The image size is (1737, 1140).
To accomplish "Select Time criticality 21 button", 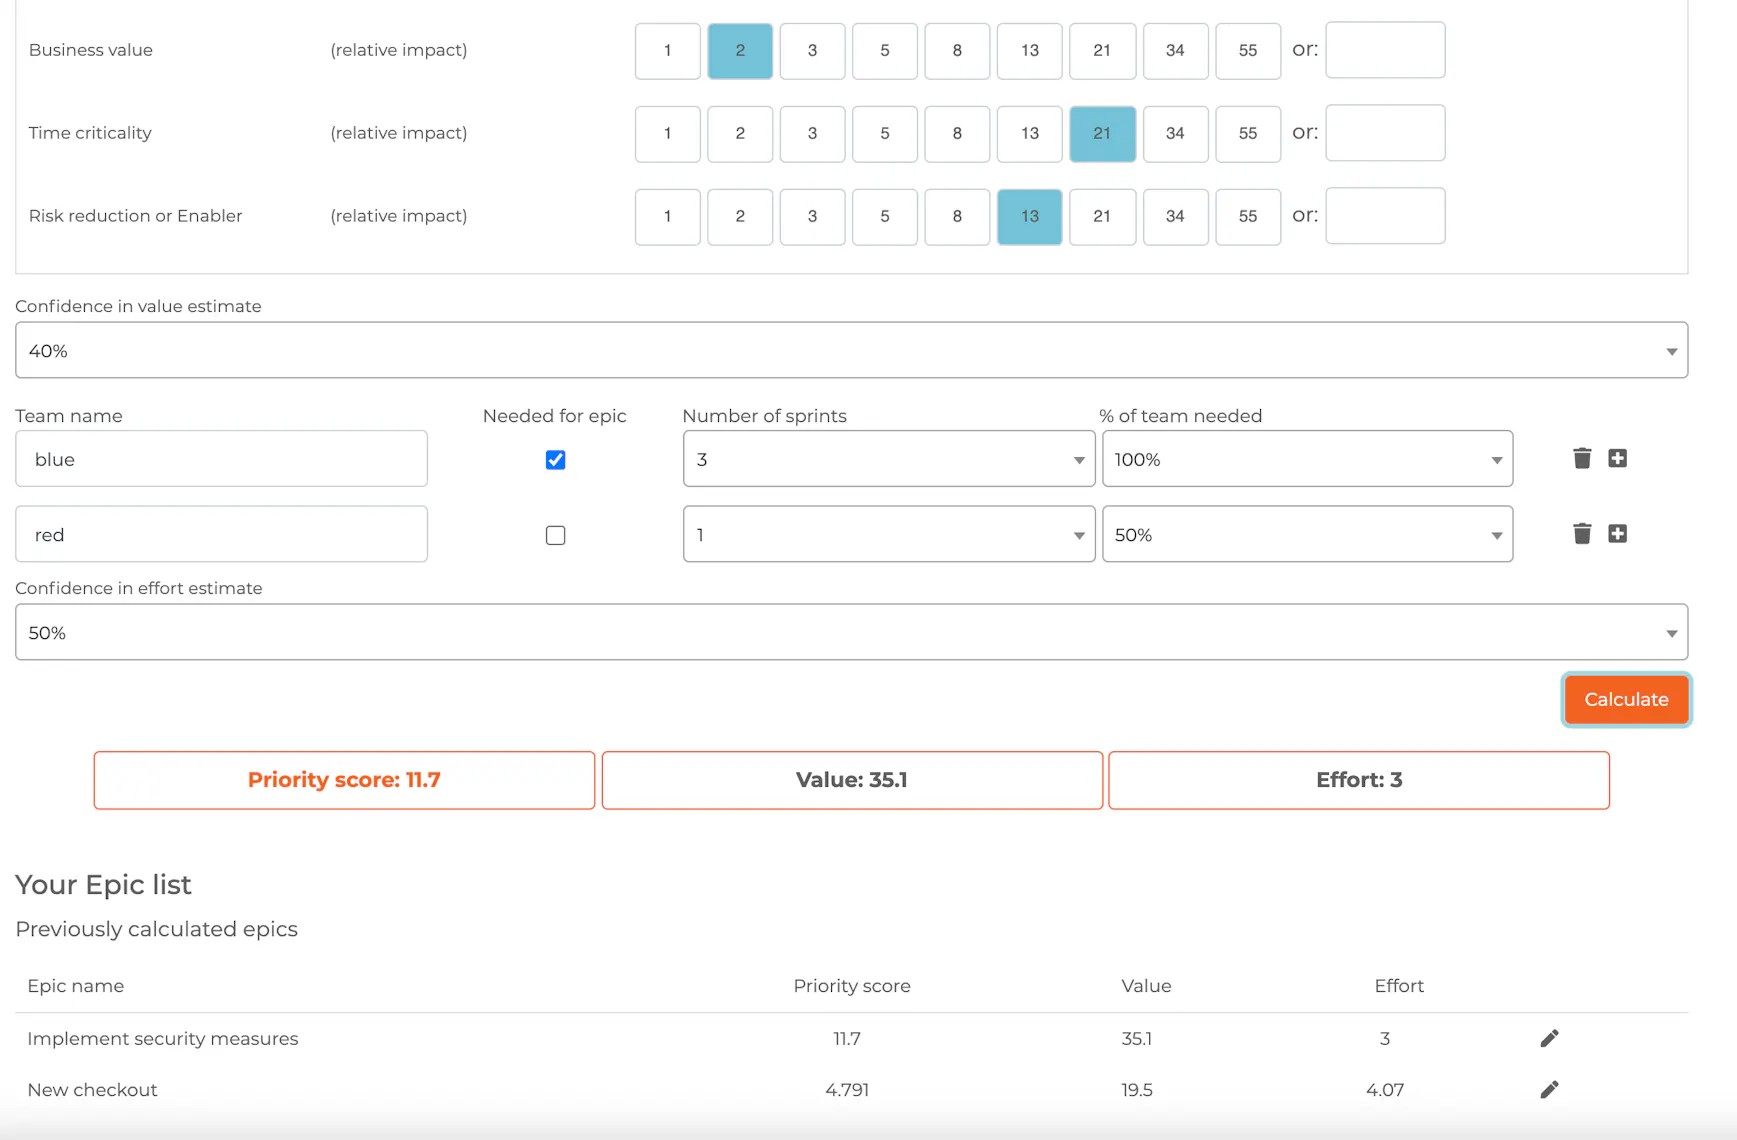I will (x=1102, y=133).
